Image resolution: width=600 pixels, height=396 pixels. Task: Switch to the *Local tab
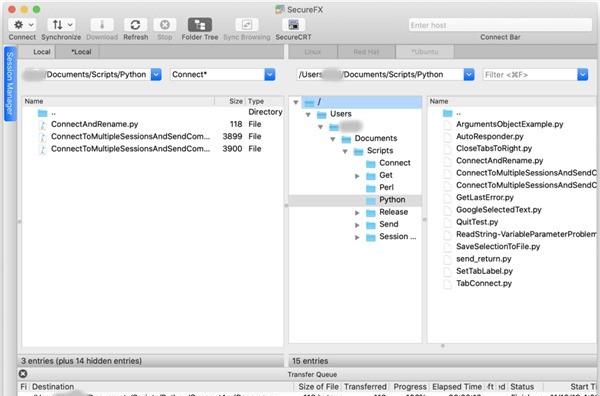click(x=81, y=52)
